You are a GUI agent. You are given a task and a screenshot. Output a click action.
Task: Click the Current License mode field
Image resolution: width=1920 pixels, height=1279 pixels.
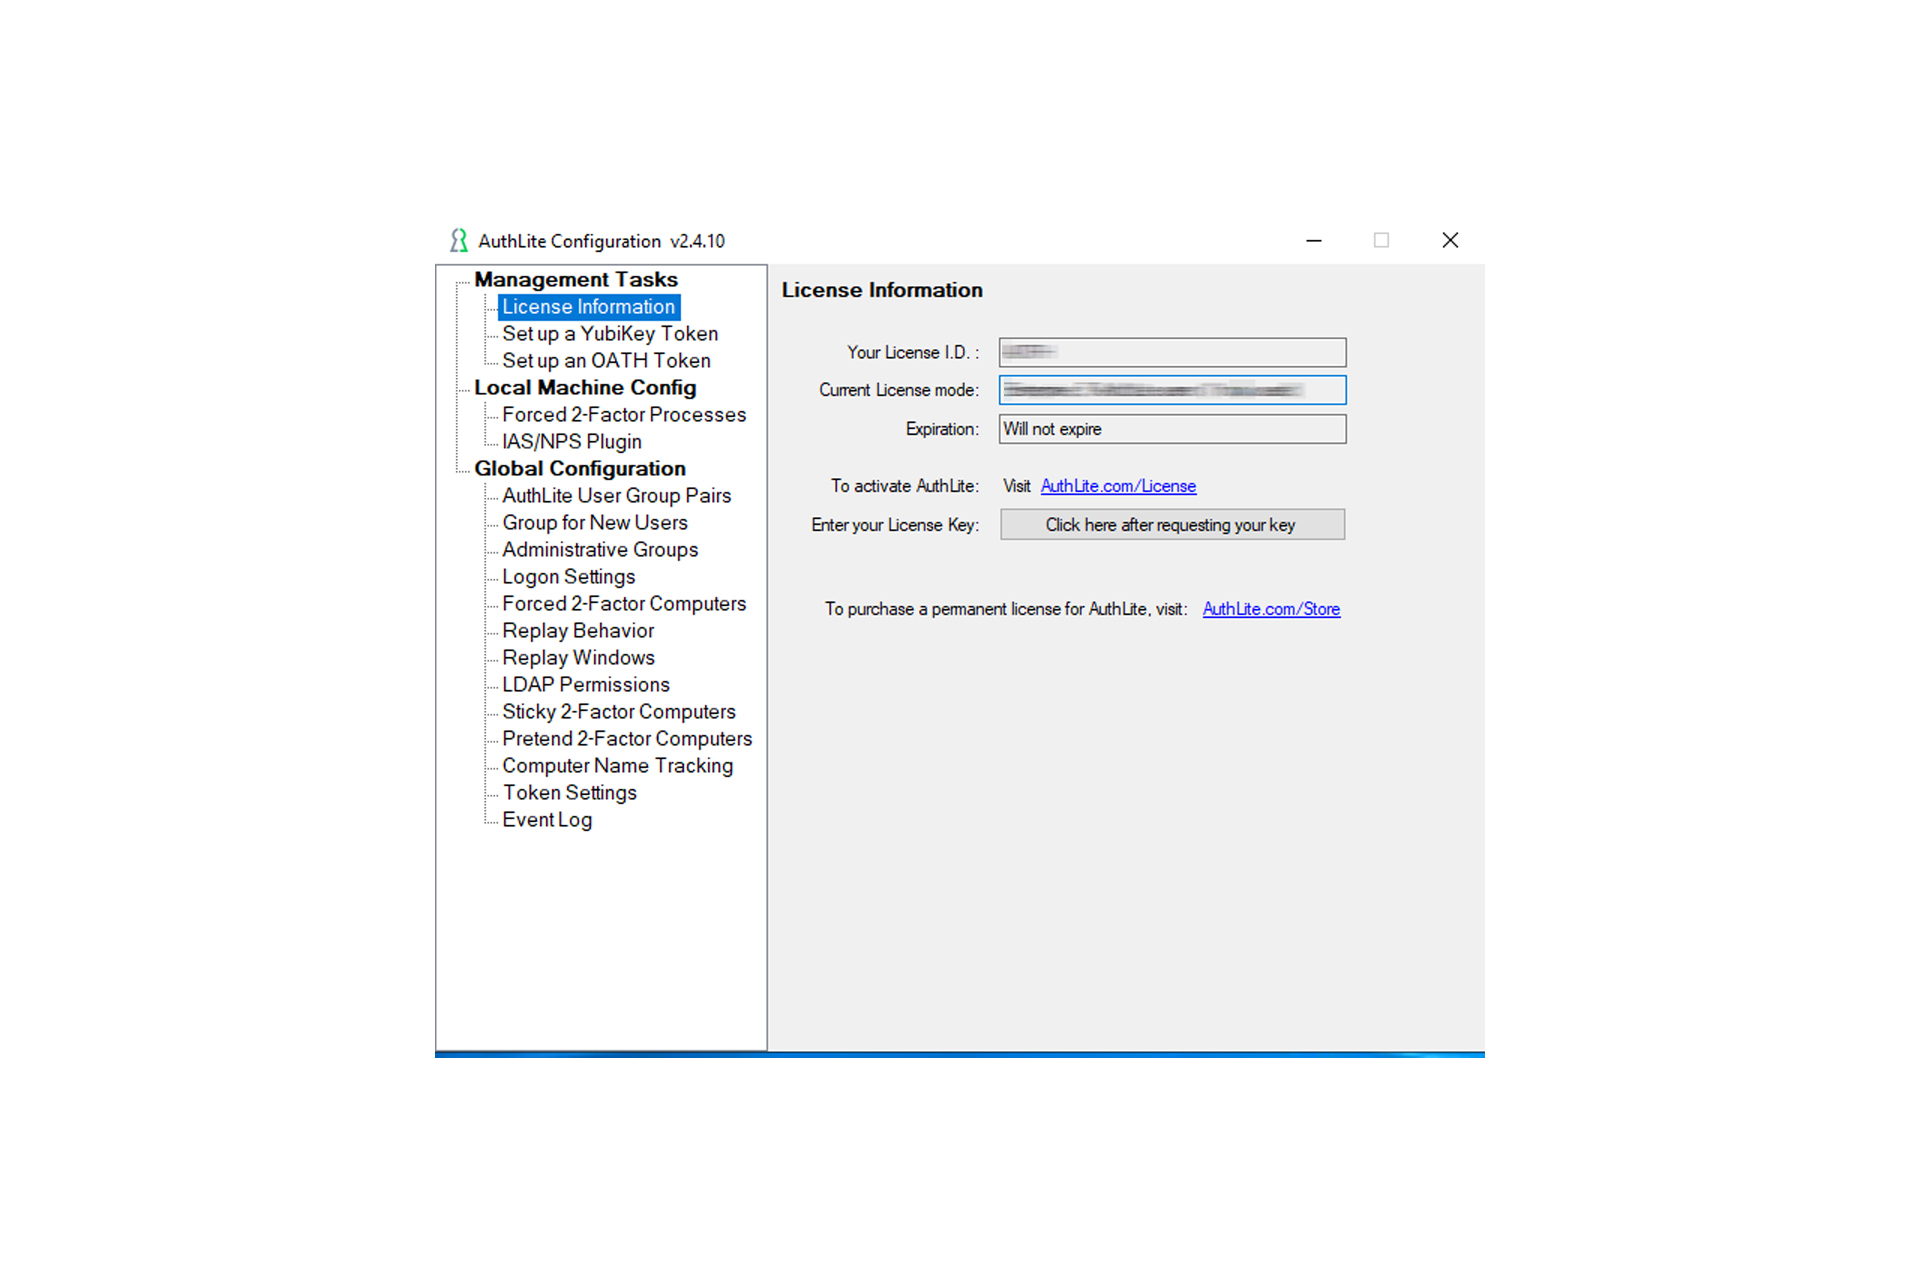point(1172,390)
